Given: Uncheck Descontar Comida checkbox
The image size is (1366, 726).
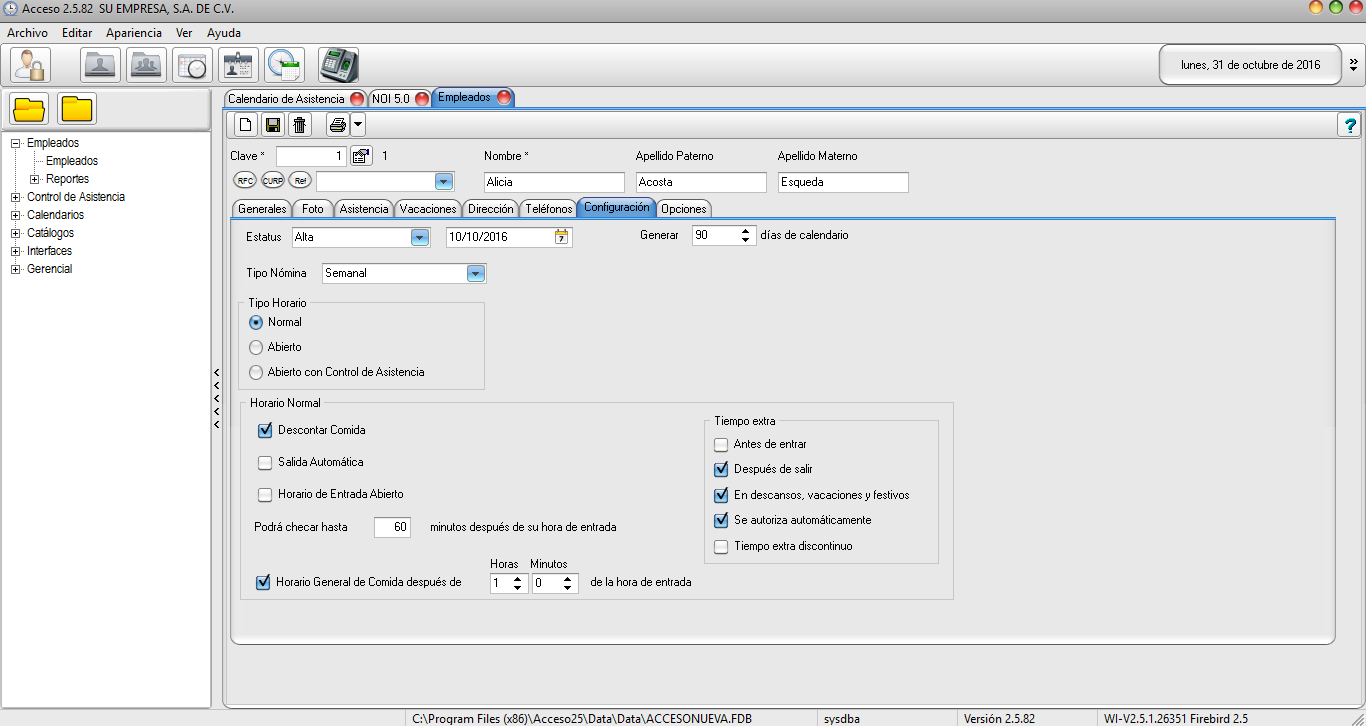Looking at the screenshot, I should 265,431.
